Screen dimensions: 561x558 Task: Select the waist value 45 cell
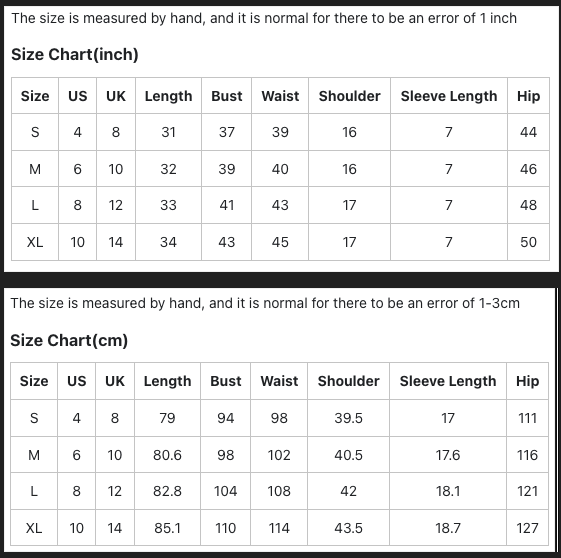tap(280, 242)
